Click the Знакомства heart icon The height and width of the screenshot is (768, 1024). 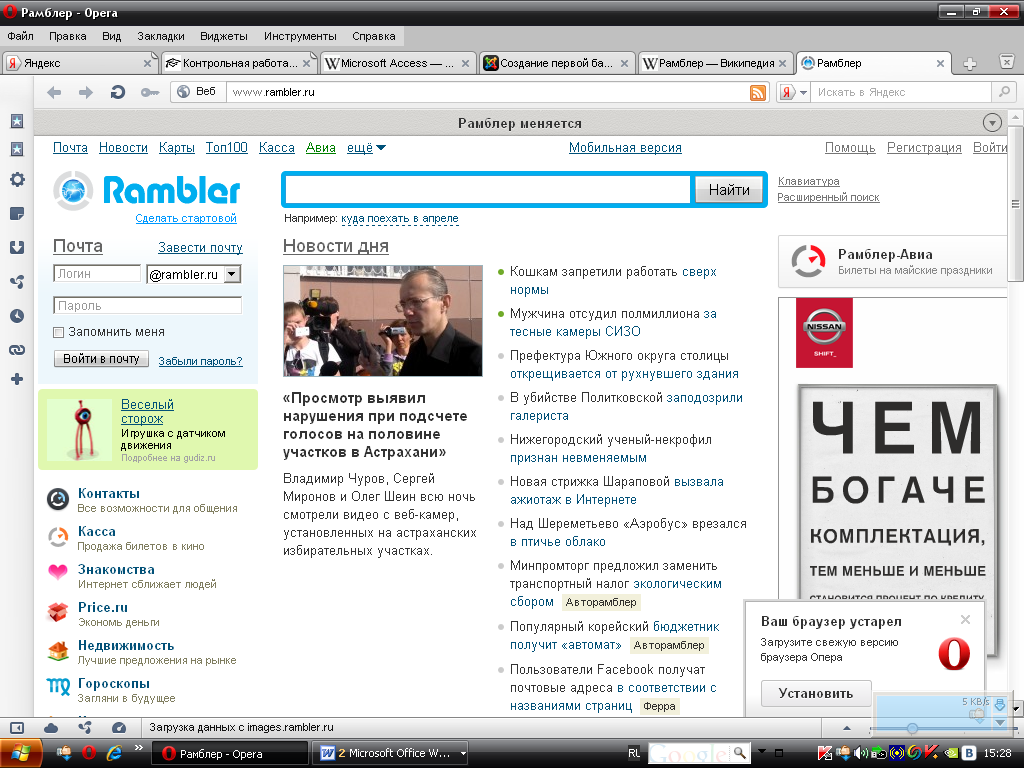(x=57, y=572)
